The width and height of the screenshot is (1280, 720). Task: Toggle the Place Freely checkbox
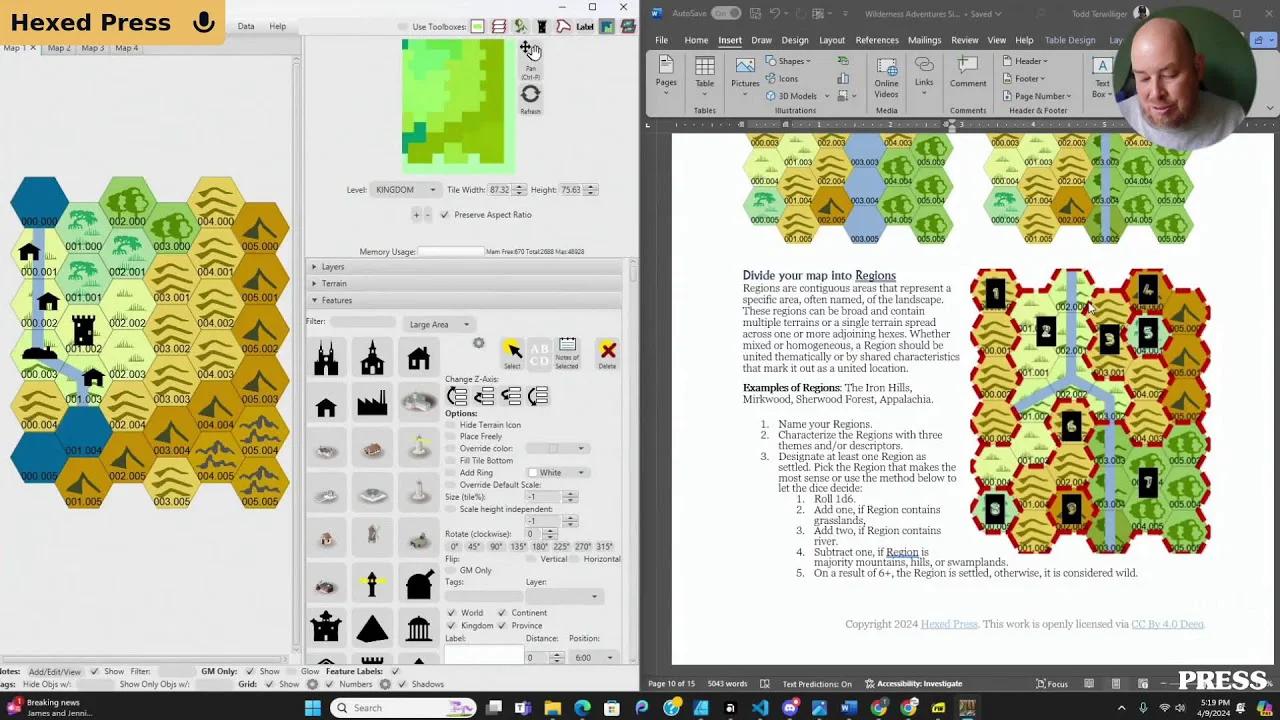click(451, 436)
